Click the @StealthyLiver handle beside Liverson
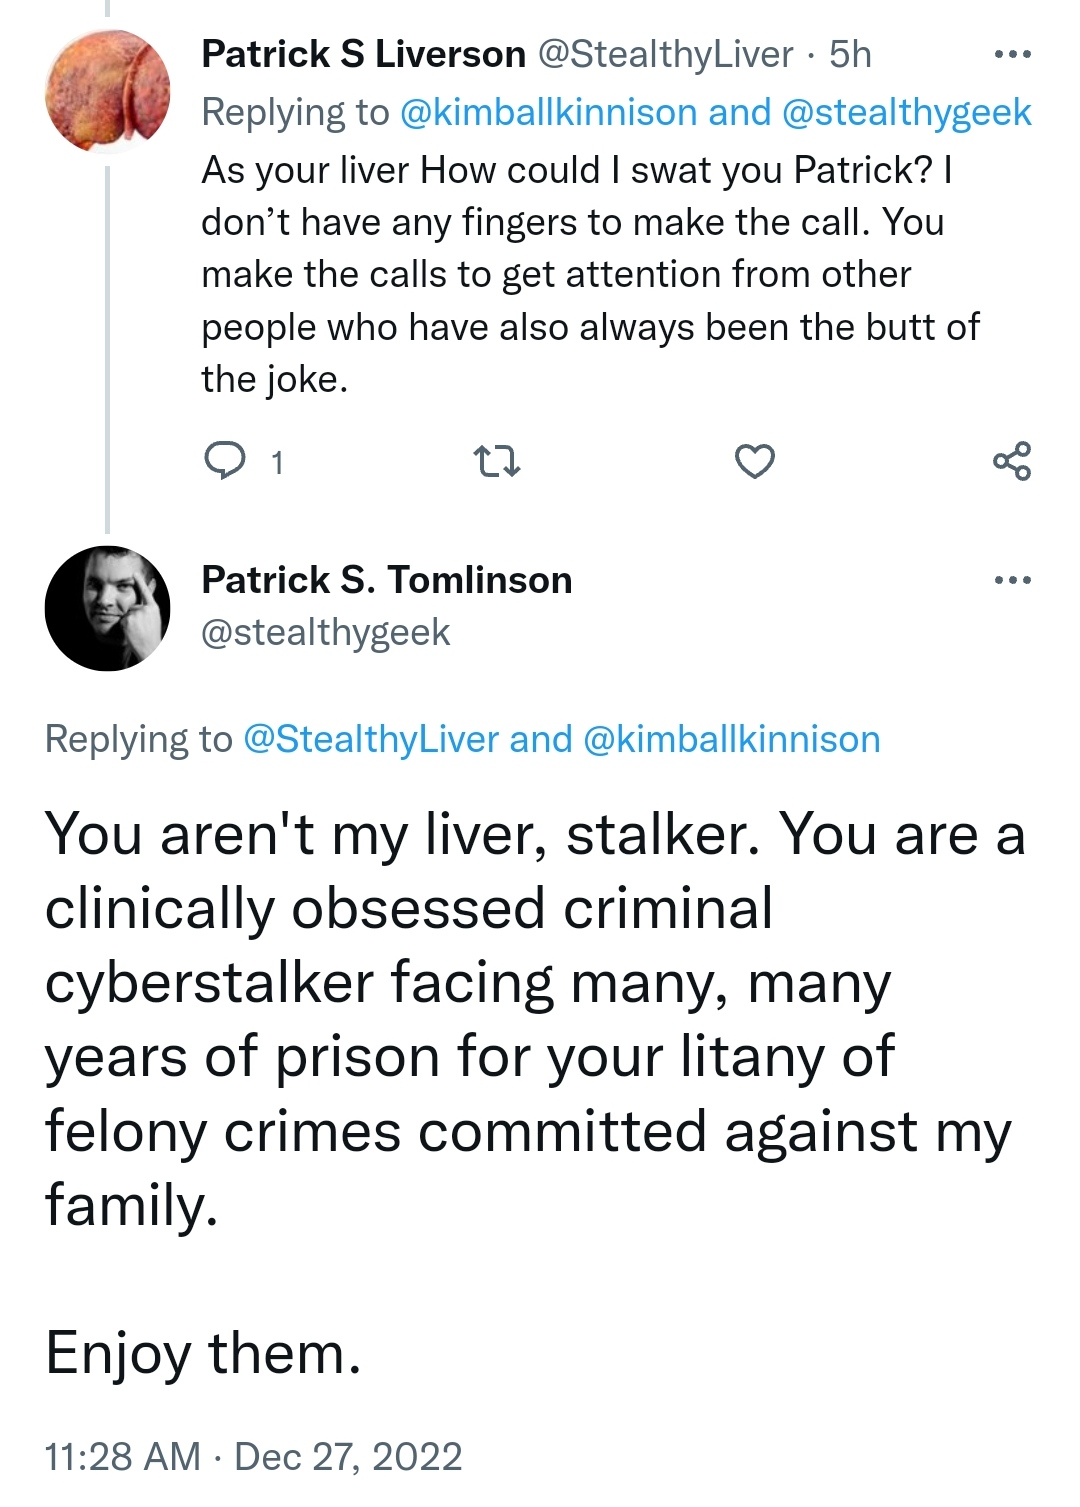 666,54
